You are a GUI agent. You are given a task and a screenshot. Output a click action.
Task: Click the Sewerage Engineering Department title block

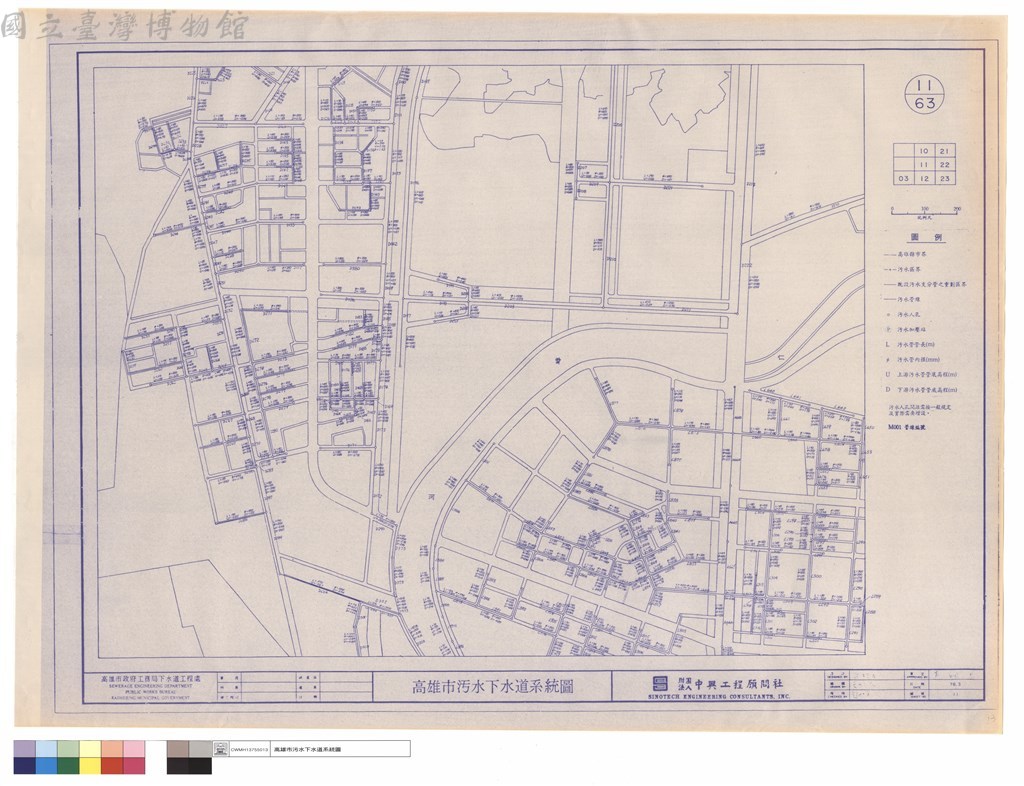tap(146, 687)
